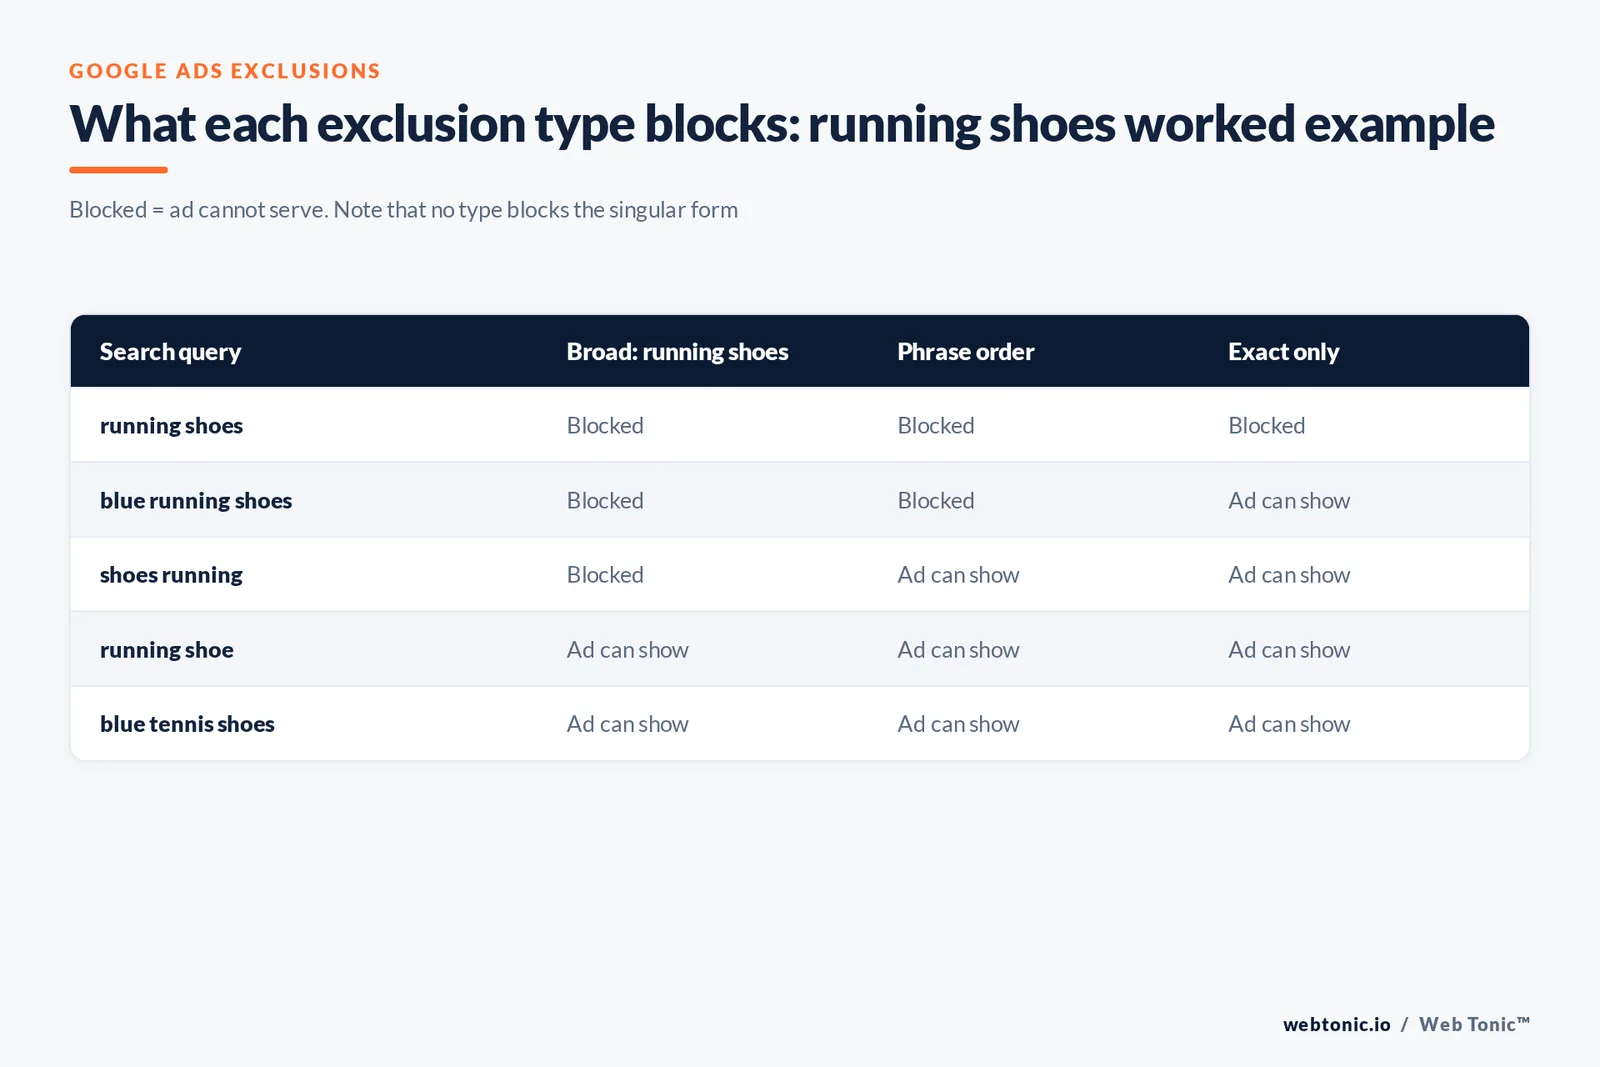Viewport: 1600px width, 1067px height.
Task: Click Phrase order cell for 'running shoe' row
Action: click(958, 650)
